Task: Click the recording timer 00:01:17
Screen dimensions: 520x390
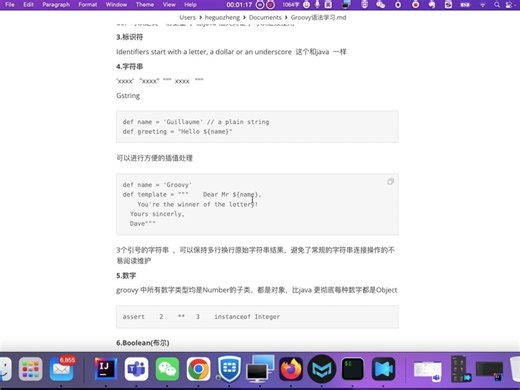Action: point(239,5)
